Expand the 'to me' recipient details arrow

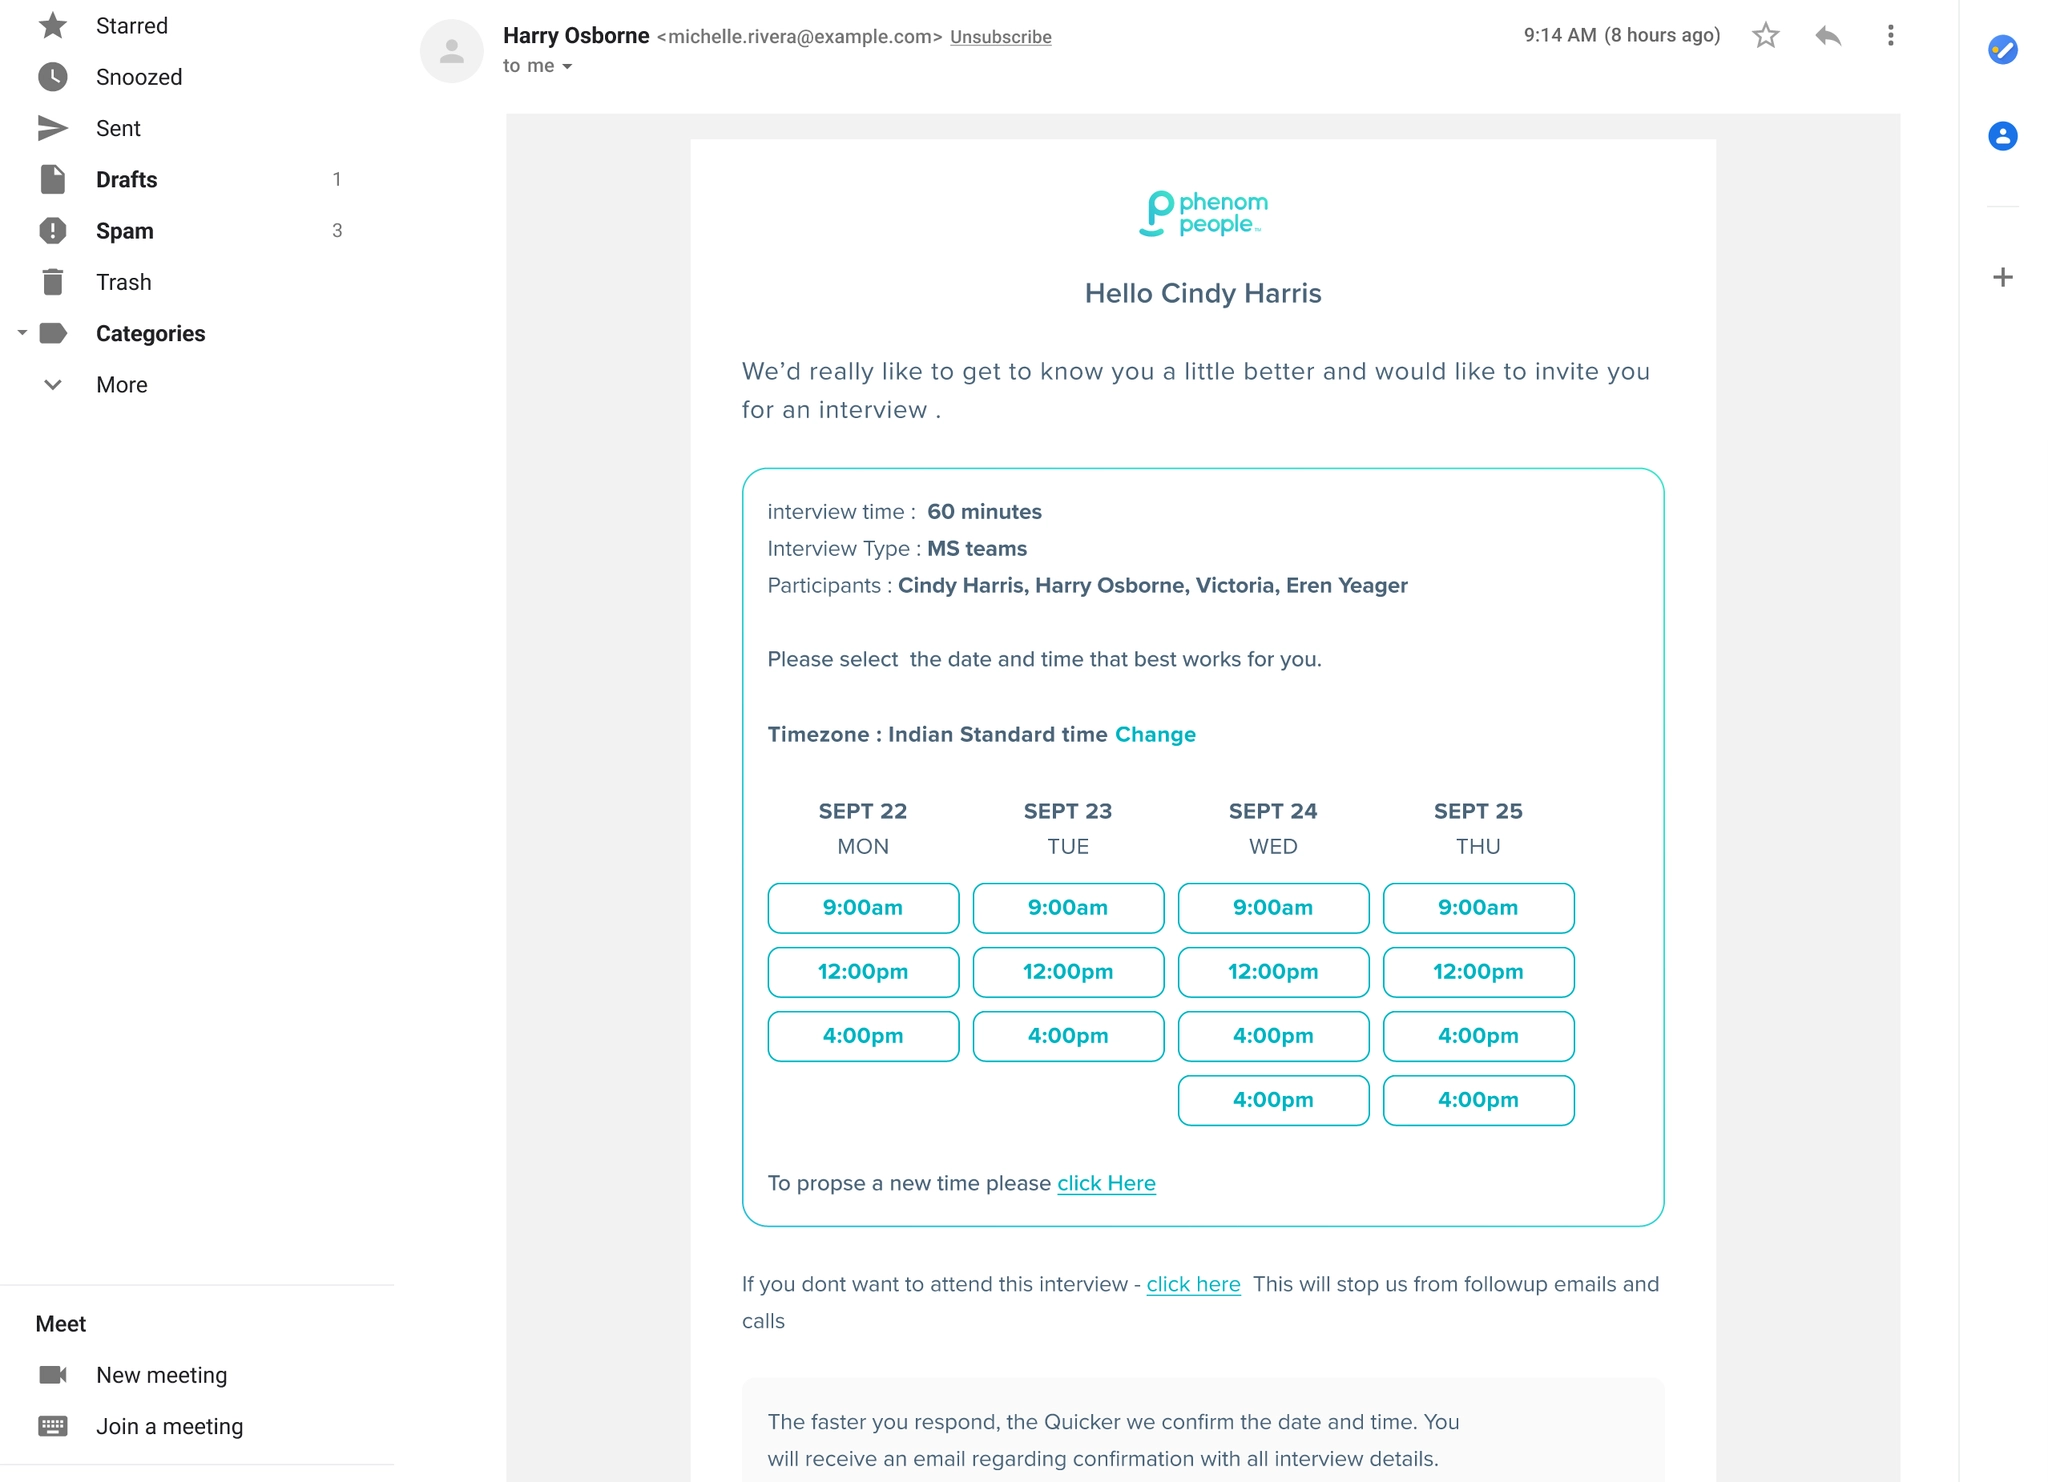pyautogui.click(x=567, y=67)
